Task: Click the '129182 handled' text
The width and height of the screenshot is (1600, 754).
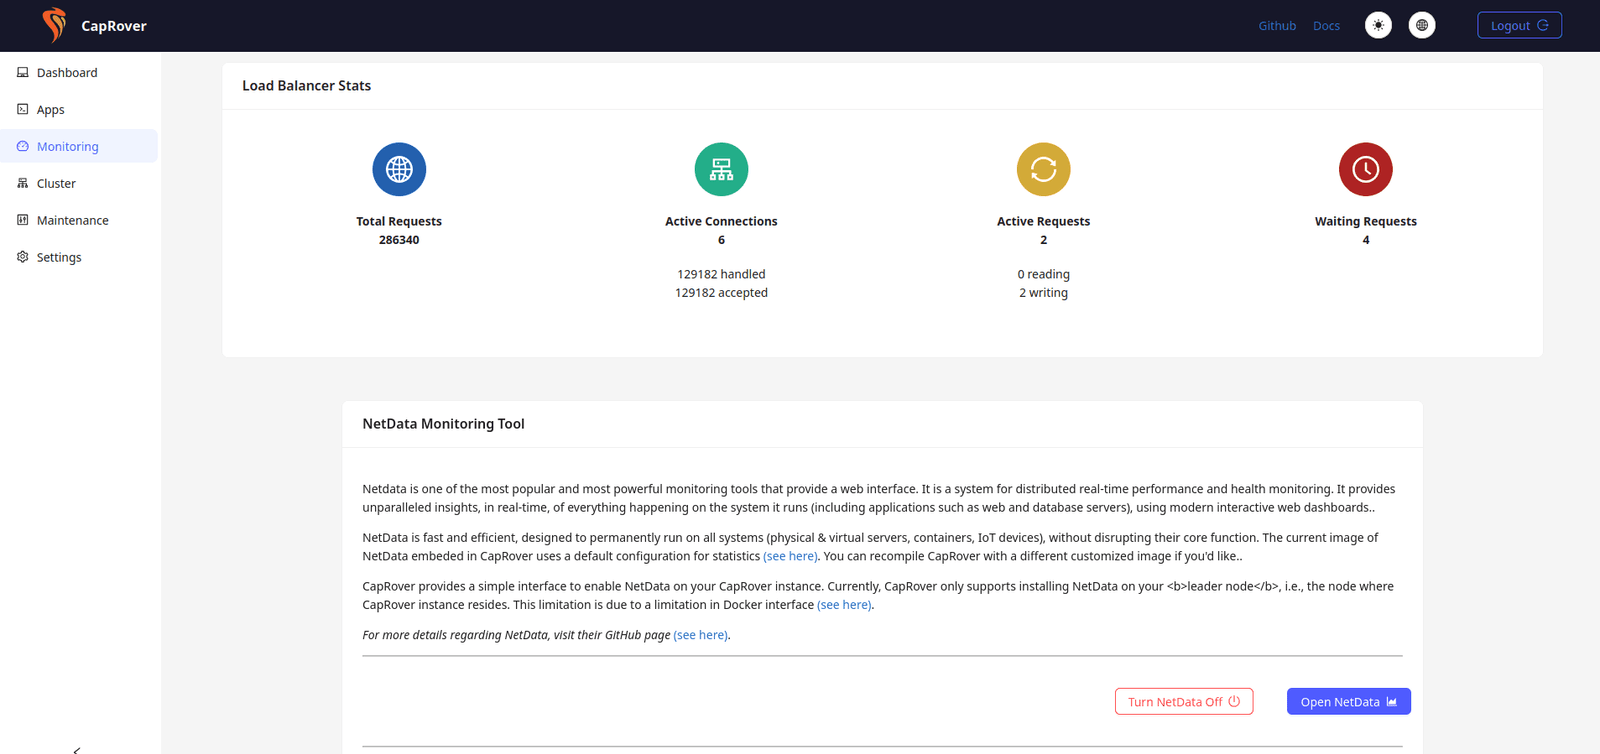Action: tap(721, 274)
